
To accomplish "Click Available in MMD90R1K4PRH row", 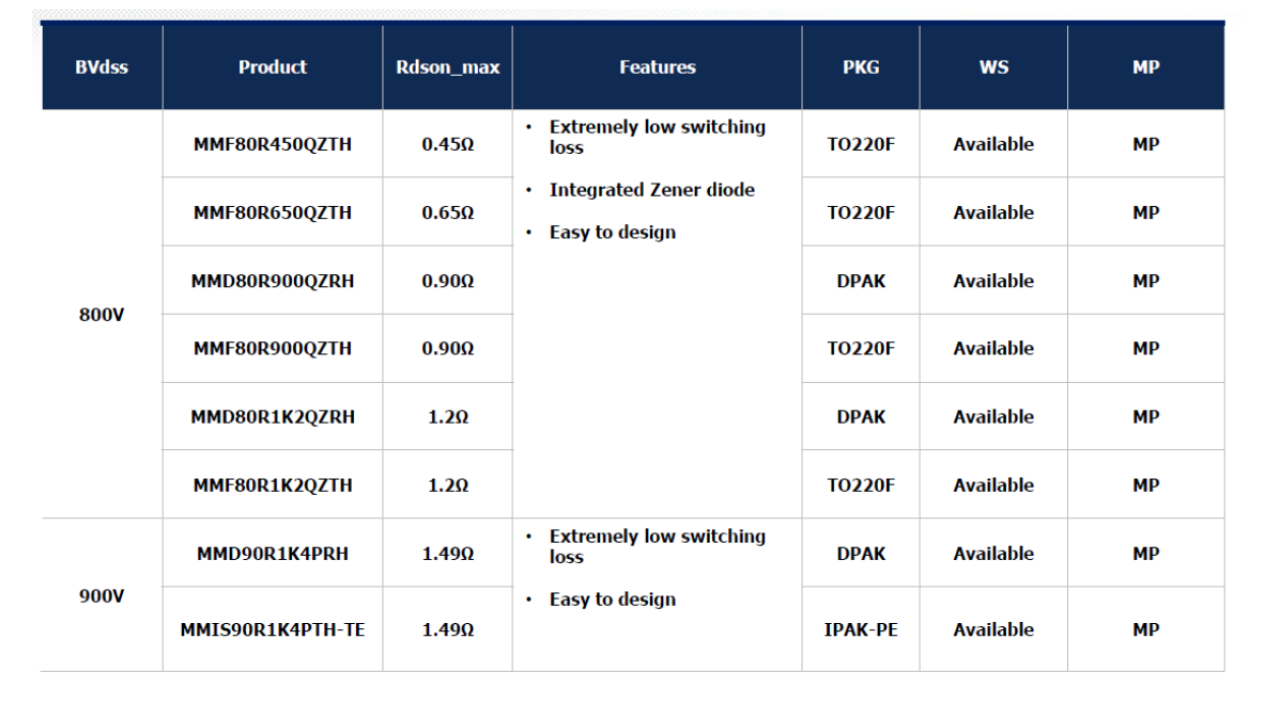I will click(x=993, y=553).
